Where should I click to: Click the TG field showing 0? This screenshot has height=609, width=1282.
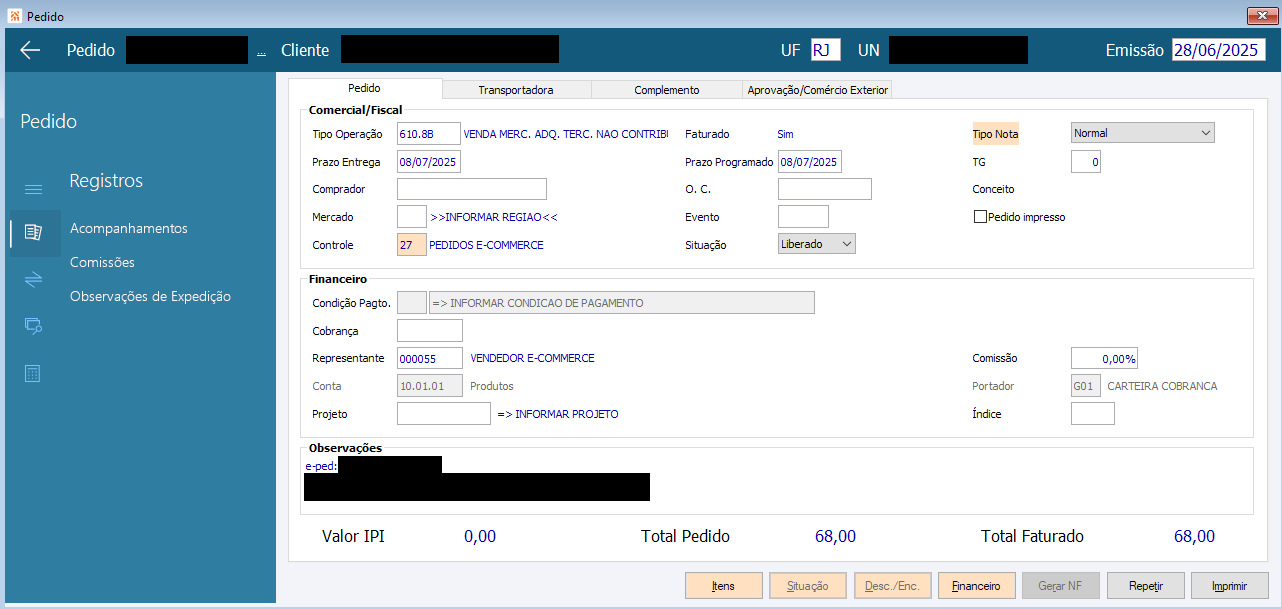coord(1086,161)
